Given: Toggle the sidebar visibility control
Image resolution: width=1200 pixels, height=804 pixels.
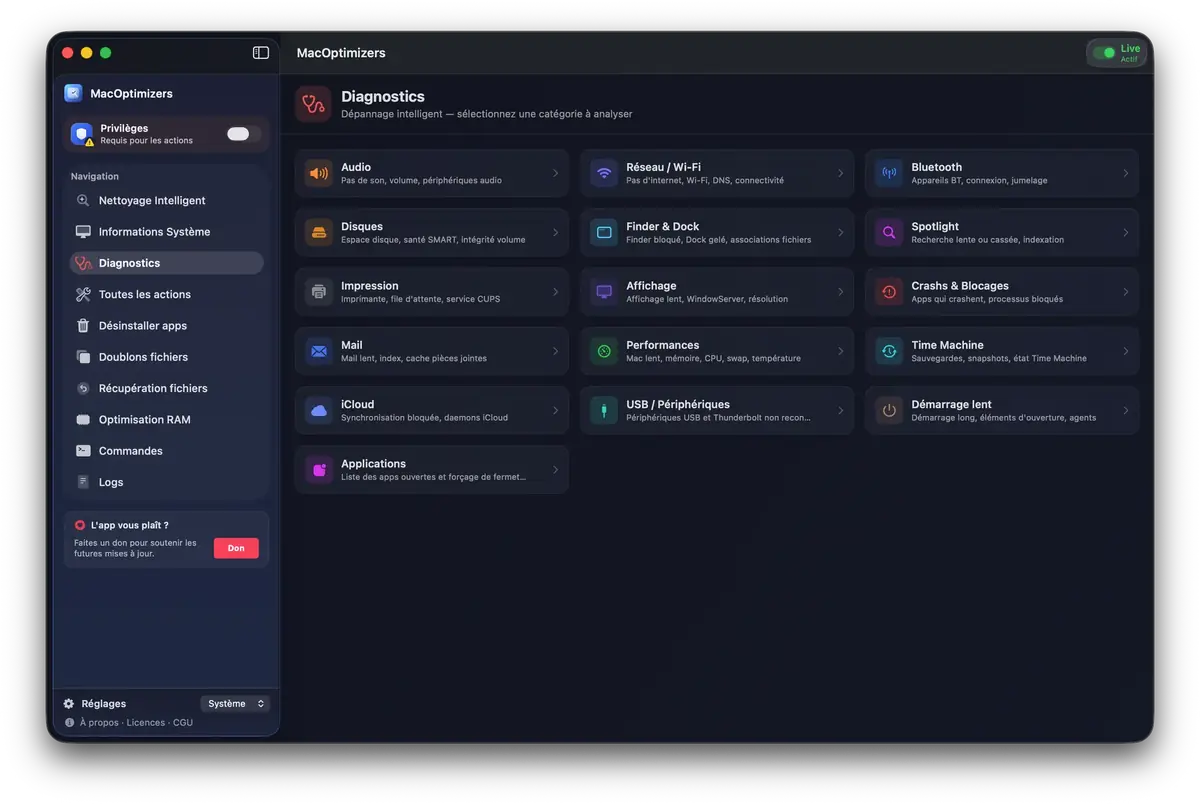Looking at the screenshot, I should tap(260, 52).
